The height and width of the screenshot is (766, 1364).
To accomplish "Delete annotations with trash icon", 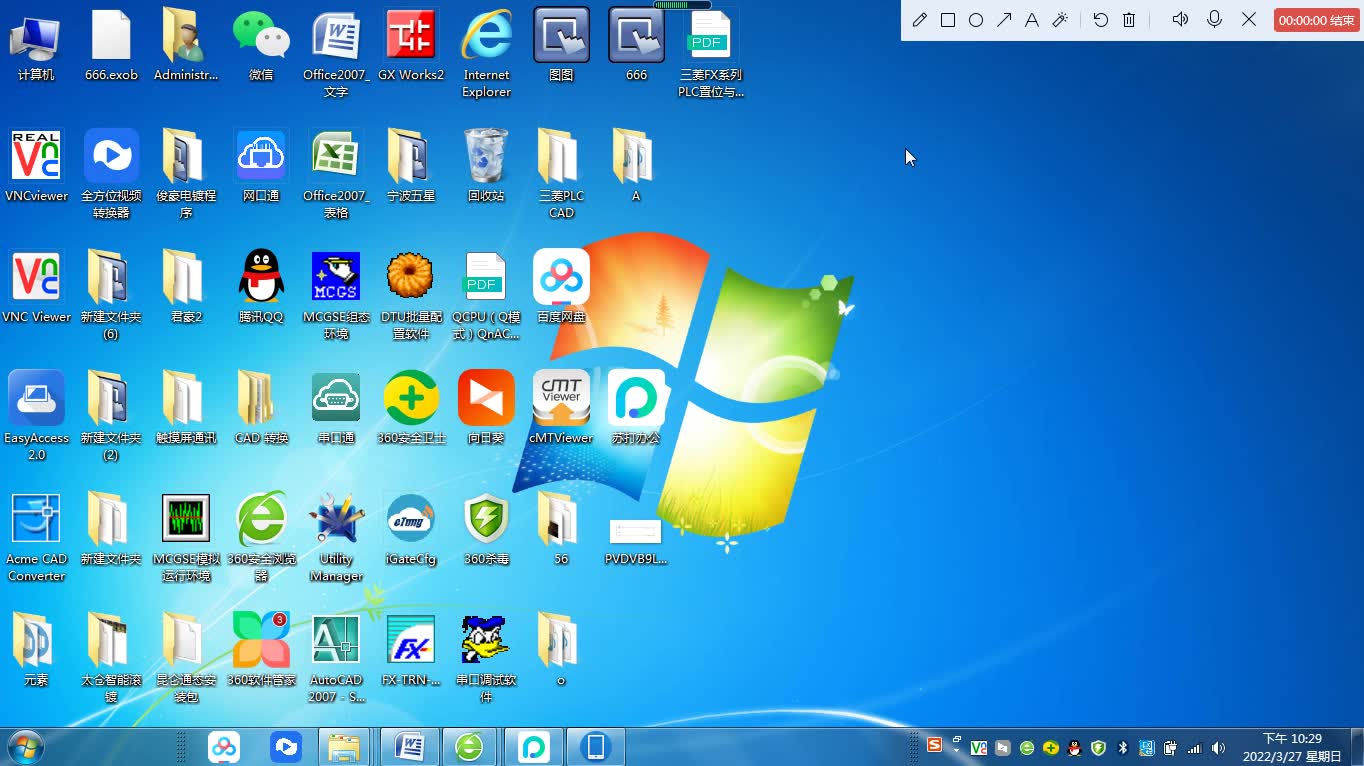I will (x=1129, y=20).
